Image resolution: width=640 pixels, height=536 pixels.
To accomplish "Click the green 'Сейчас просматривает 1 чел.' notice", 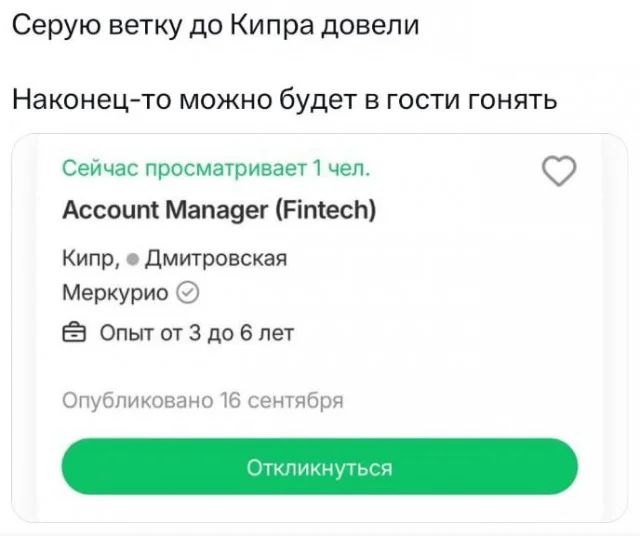I will click(216, 168).
